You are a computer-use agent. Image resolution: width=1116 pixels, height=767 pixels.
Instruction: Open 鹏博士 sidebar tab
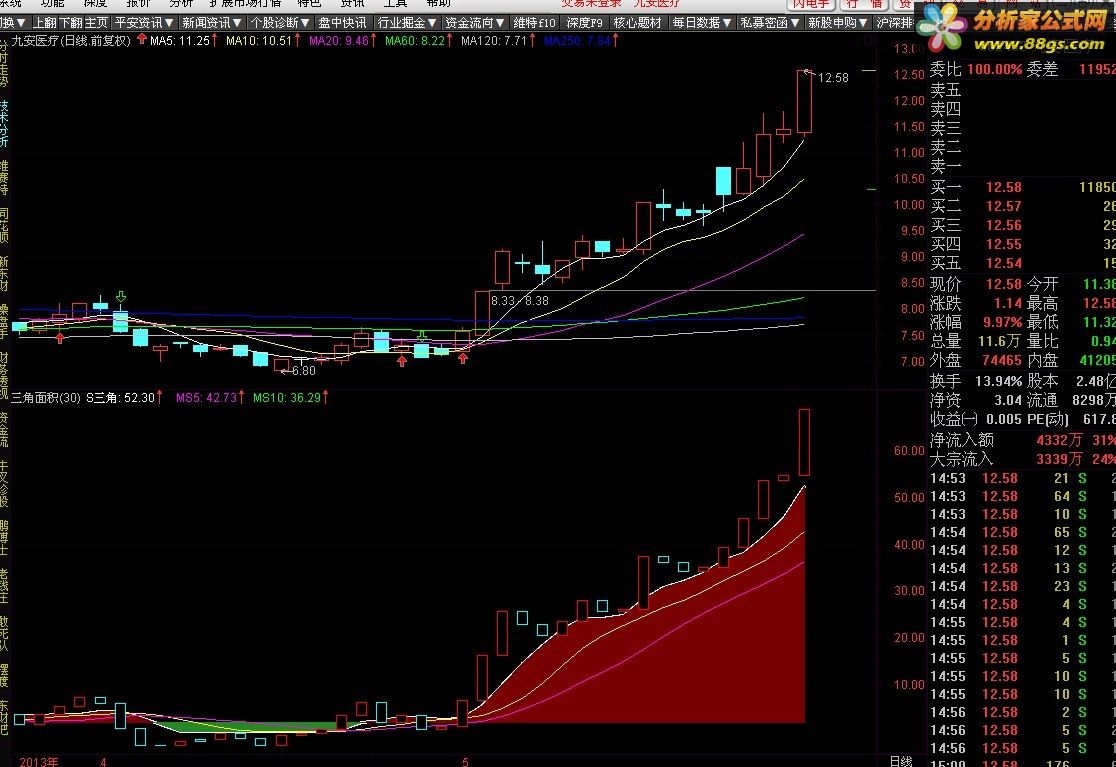click(4, 537)
